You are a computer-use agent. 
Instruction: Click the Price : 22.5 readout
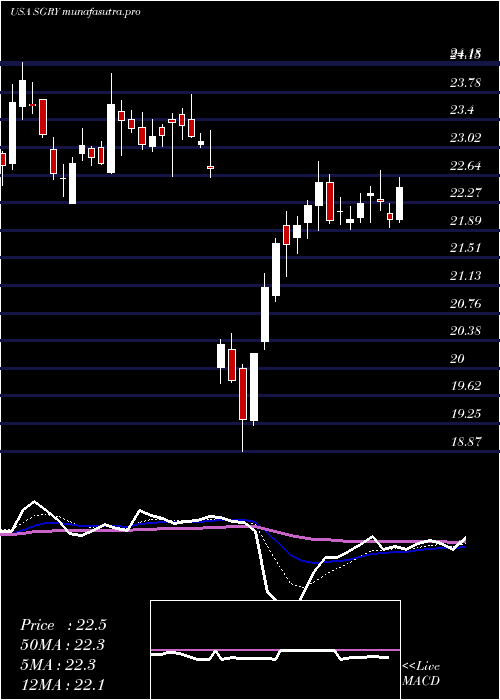[63, 625]
